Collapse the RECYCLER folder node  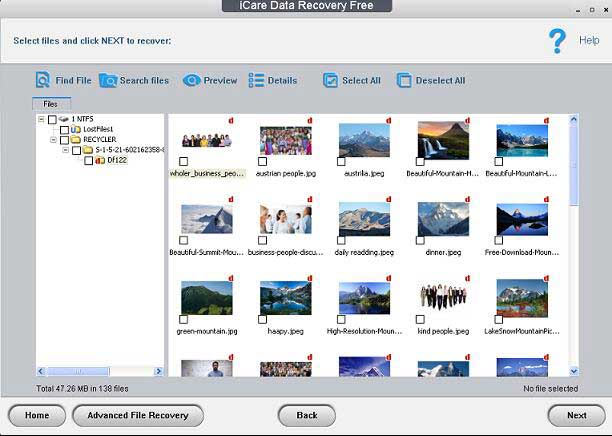point(53,140)
